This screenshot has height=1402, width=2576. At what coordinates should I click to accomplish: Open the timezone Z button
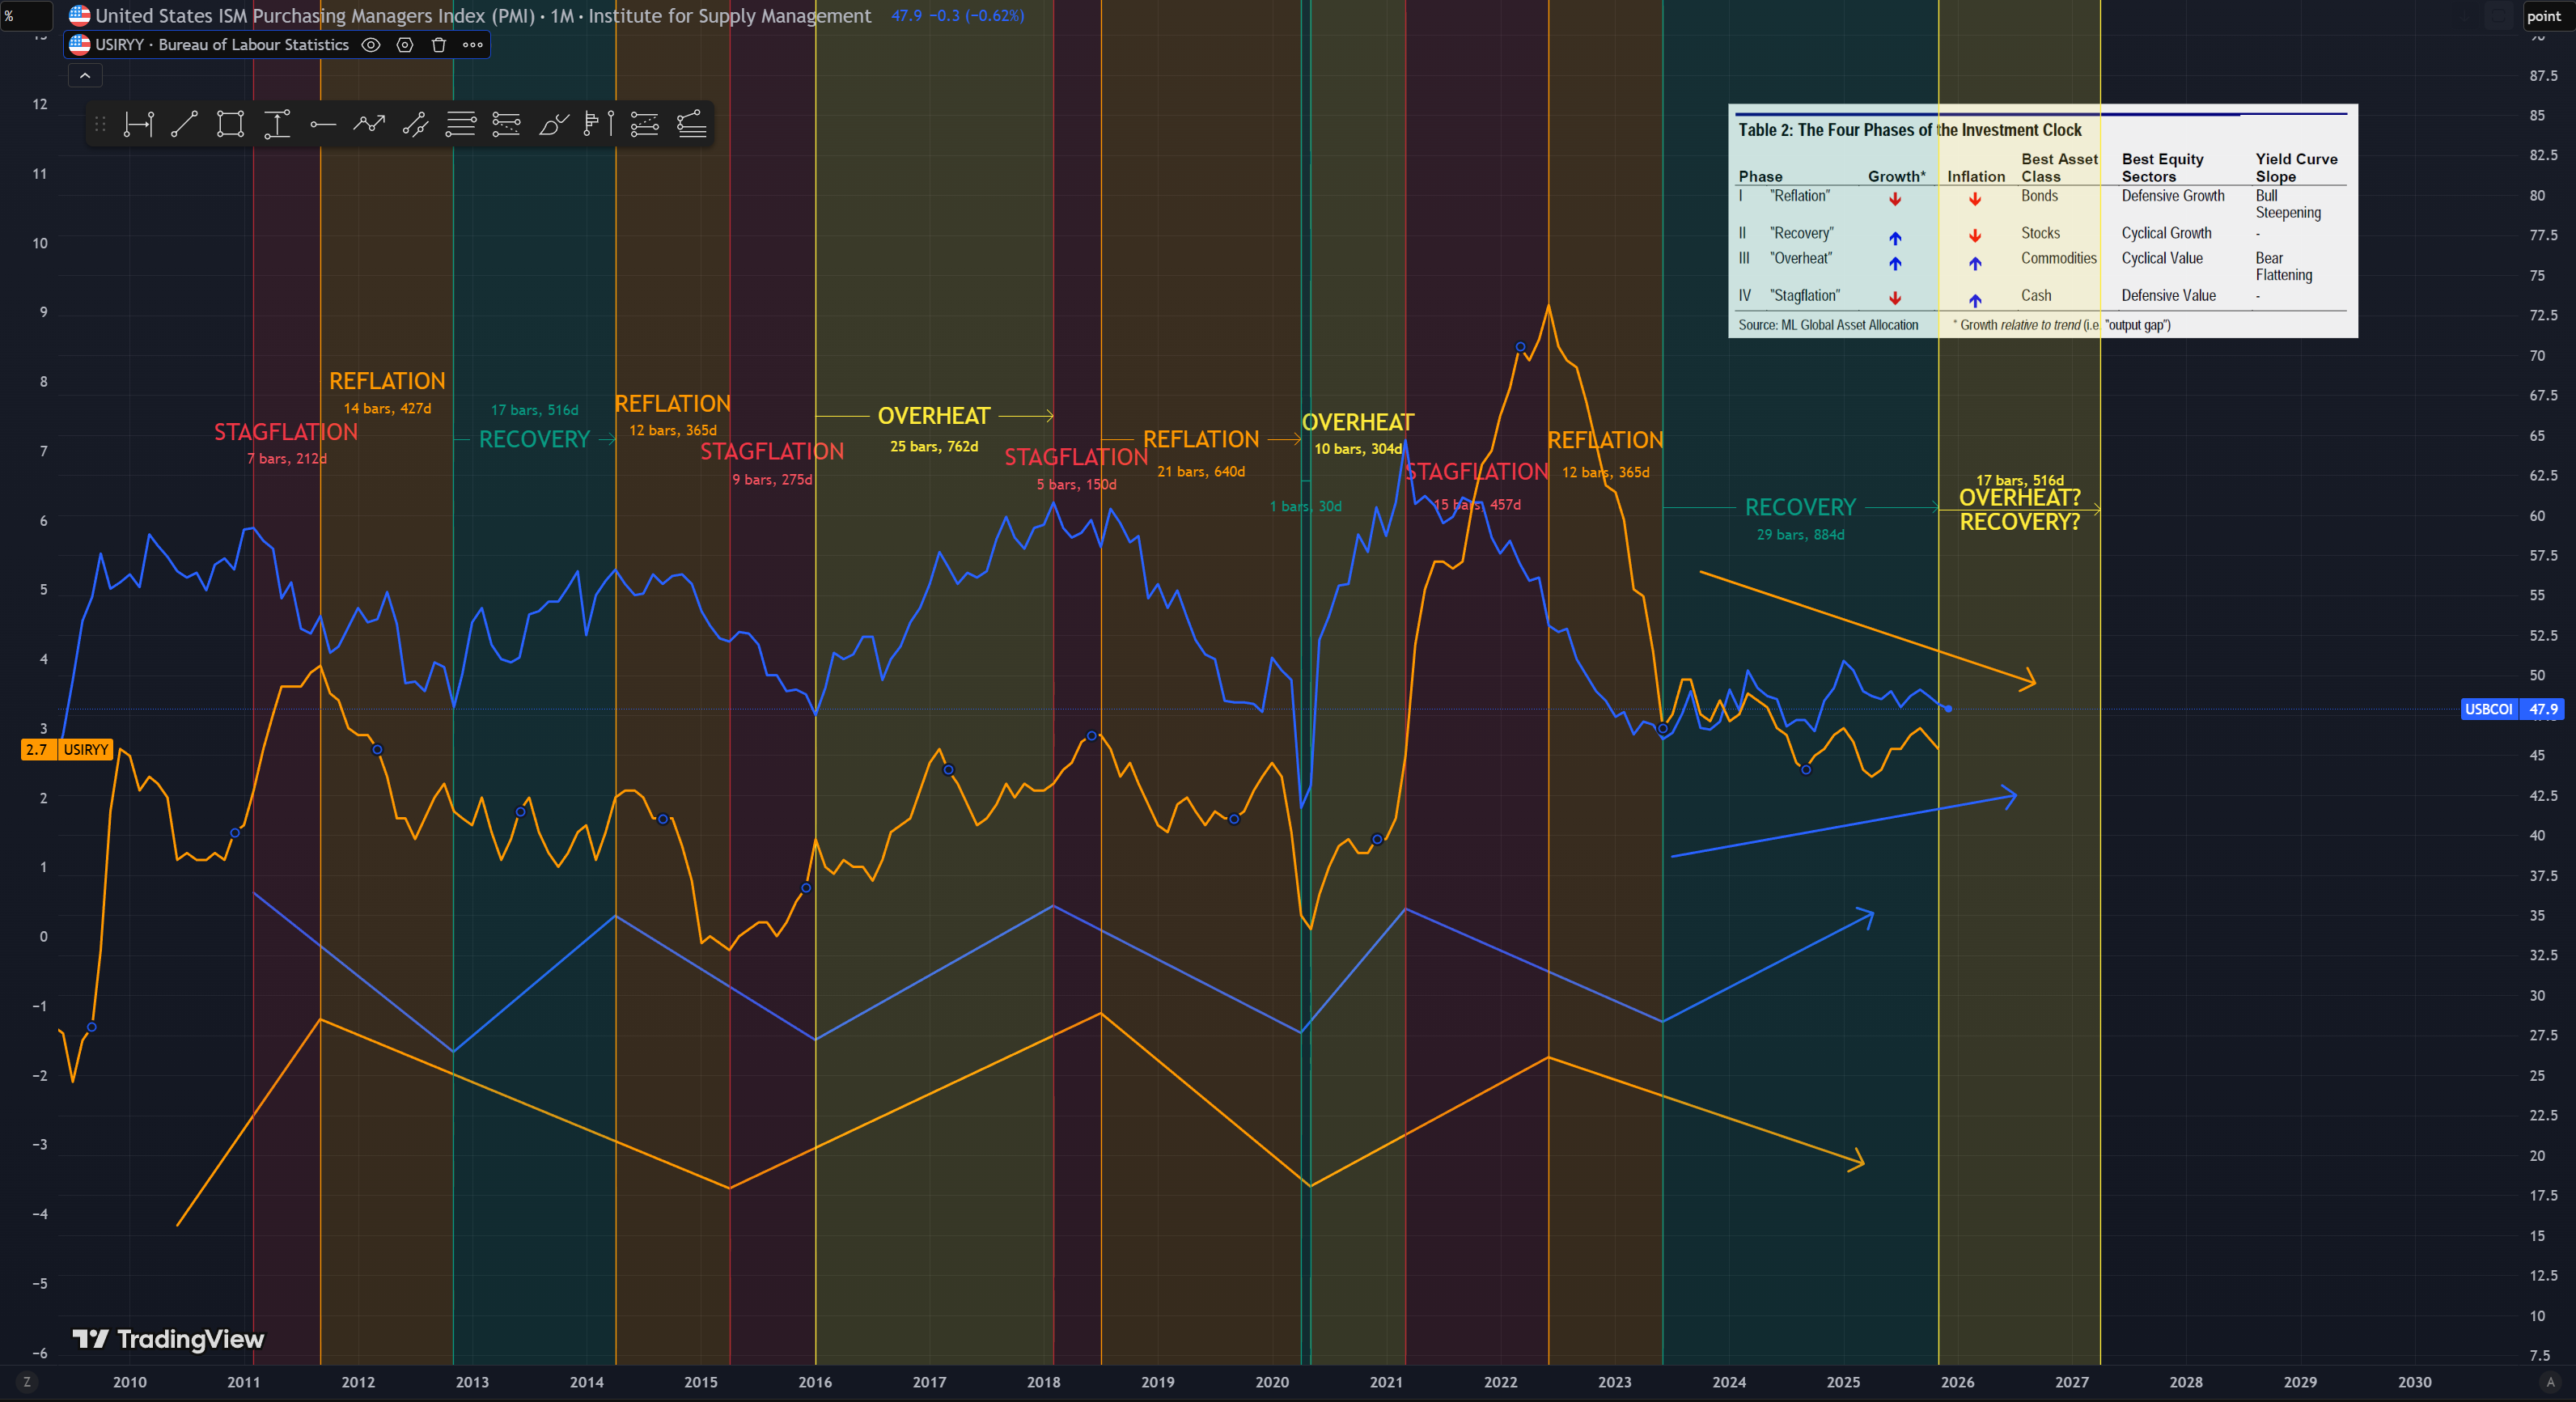click(27, 1382)
